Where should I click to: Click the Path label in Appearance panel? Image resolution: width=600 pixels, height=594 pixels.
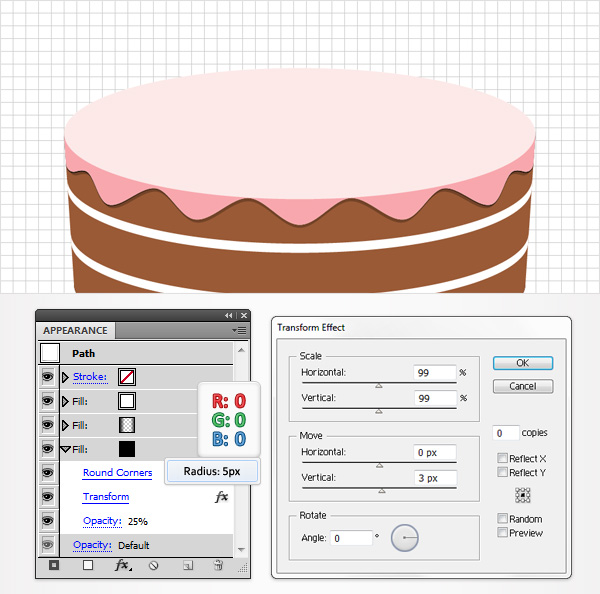pos(83,353)
